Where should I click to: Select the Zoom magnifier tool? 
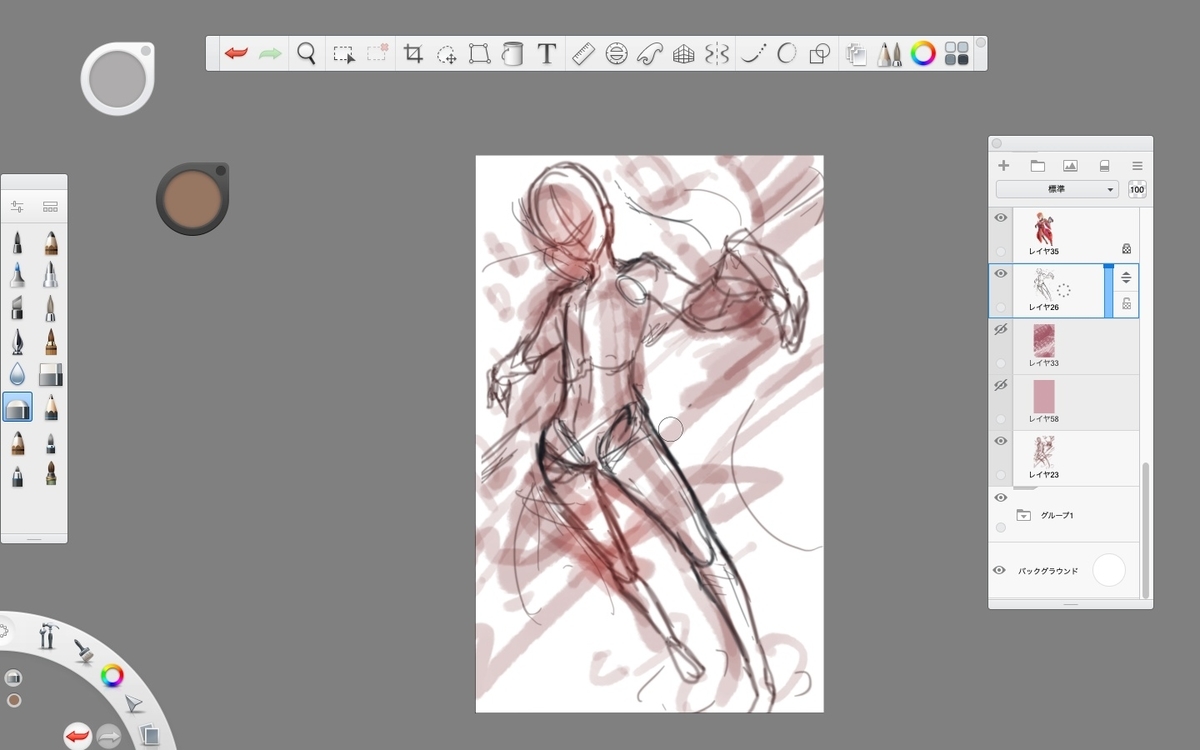pos(306,53)
